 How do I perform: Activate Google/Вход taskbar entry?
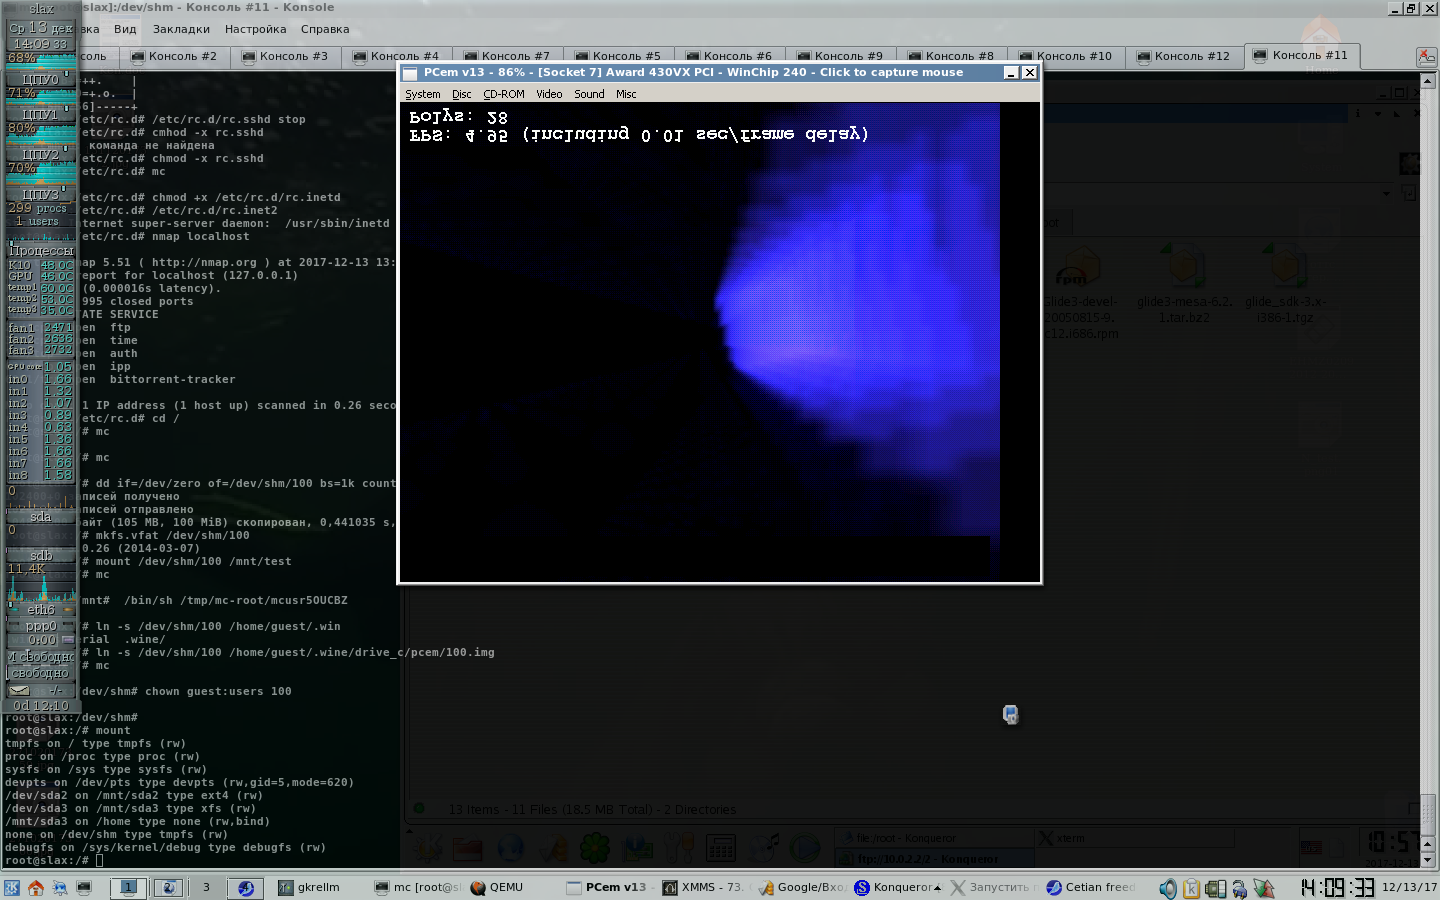[802, 887]
